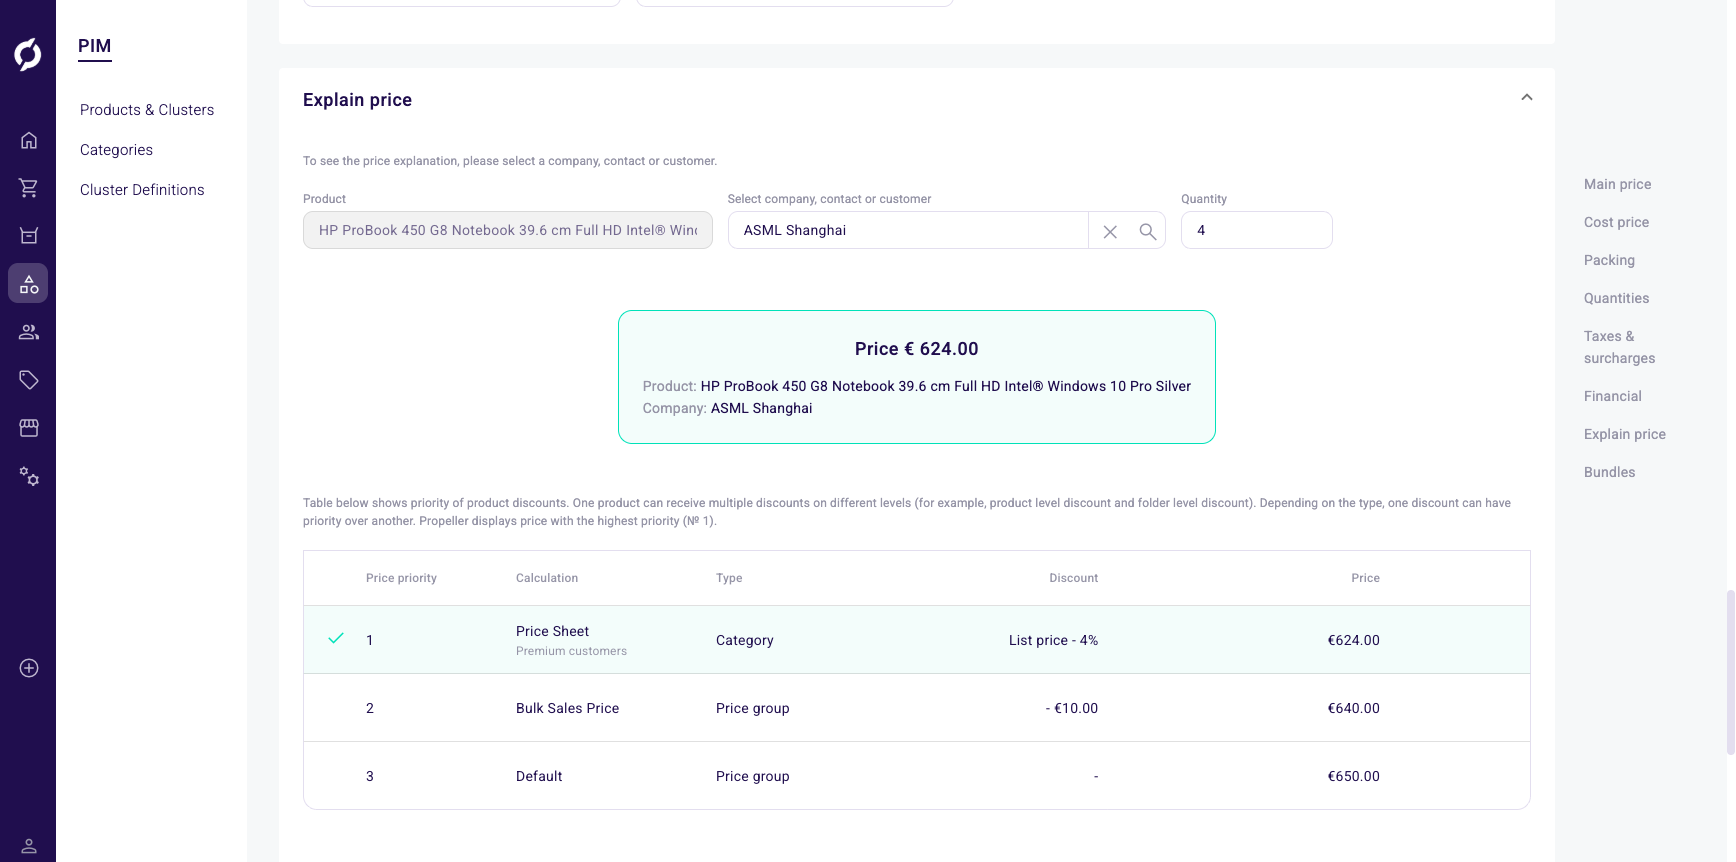
Task: Click the Propeller logo icon
Action: click(x=28, y=54)
